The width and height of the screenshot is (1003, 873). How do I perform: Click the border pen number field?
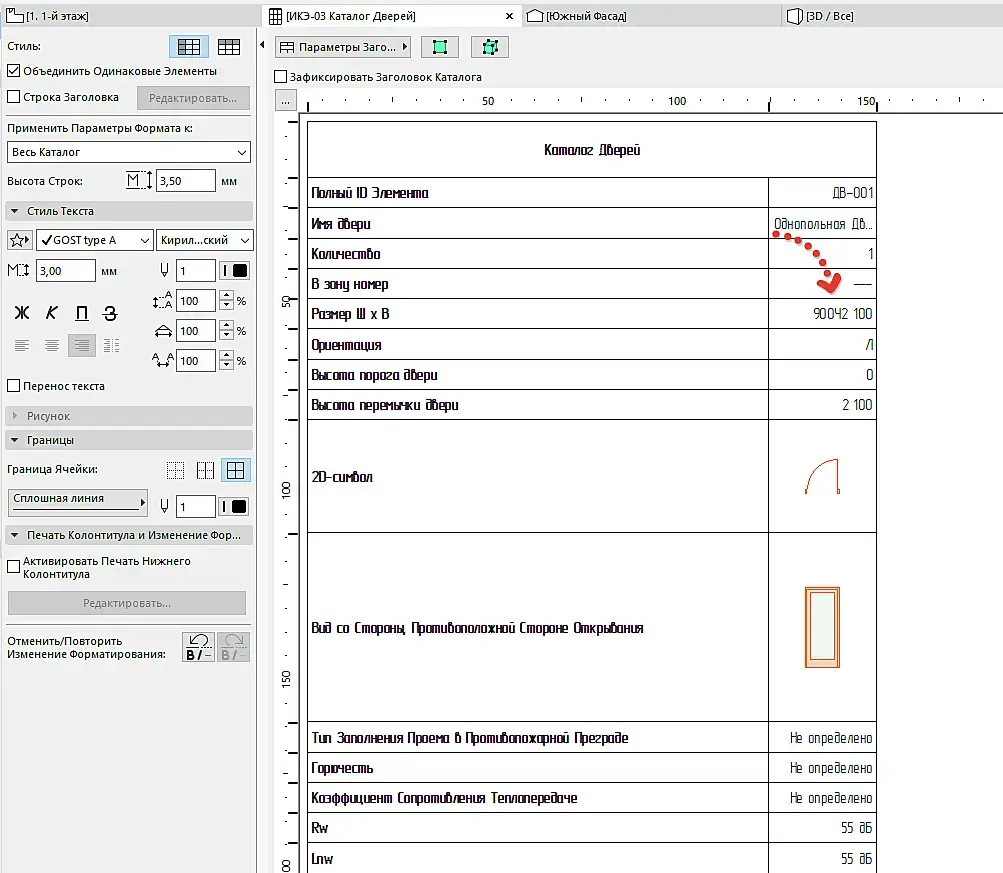click(x=196, y=507)
